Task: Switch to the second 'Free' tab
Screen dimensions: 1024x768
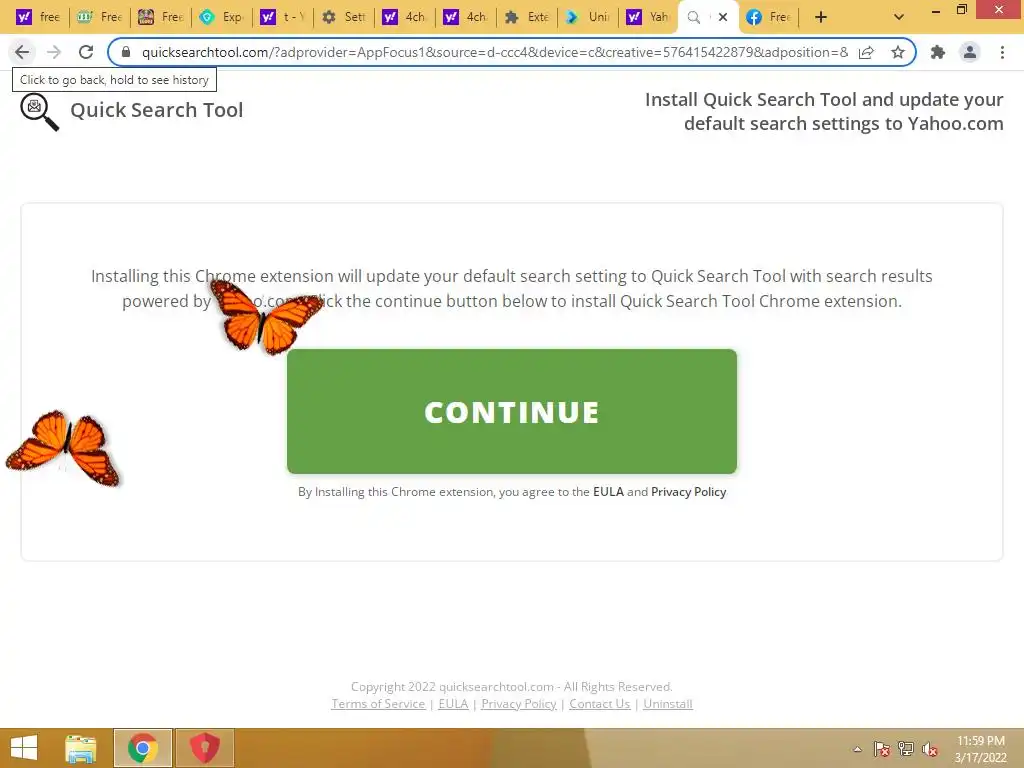Action: click(161, 17)
